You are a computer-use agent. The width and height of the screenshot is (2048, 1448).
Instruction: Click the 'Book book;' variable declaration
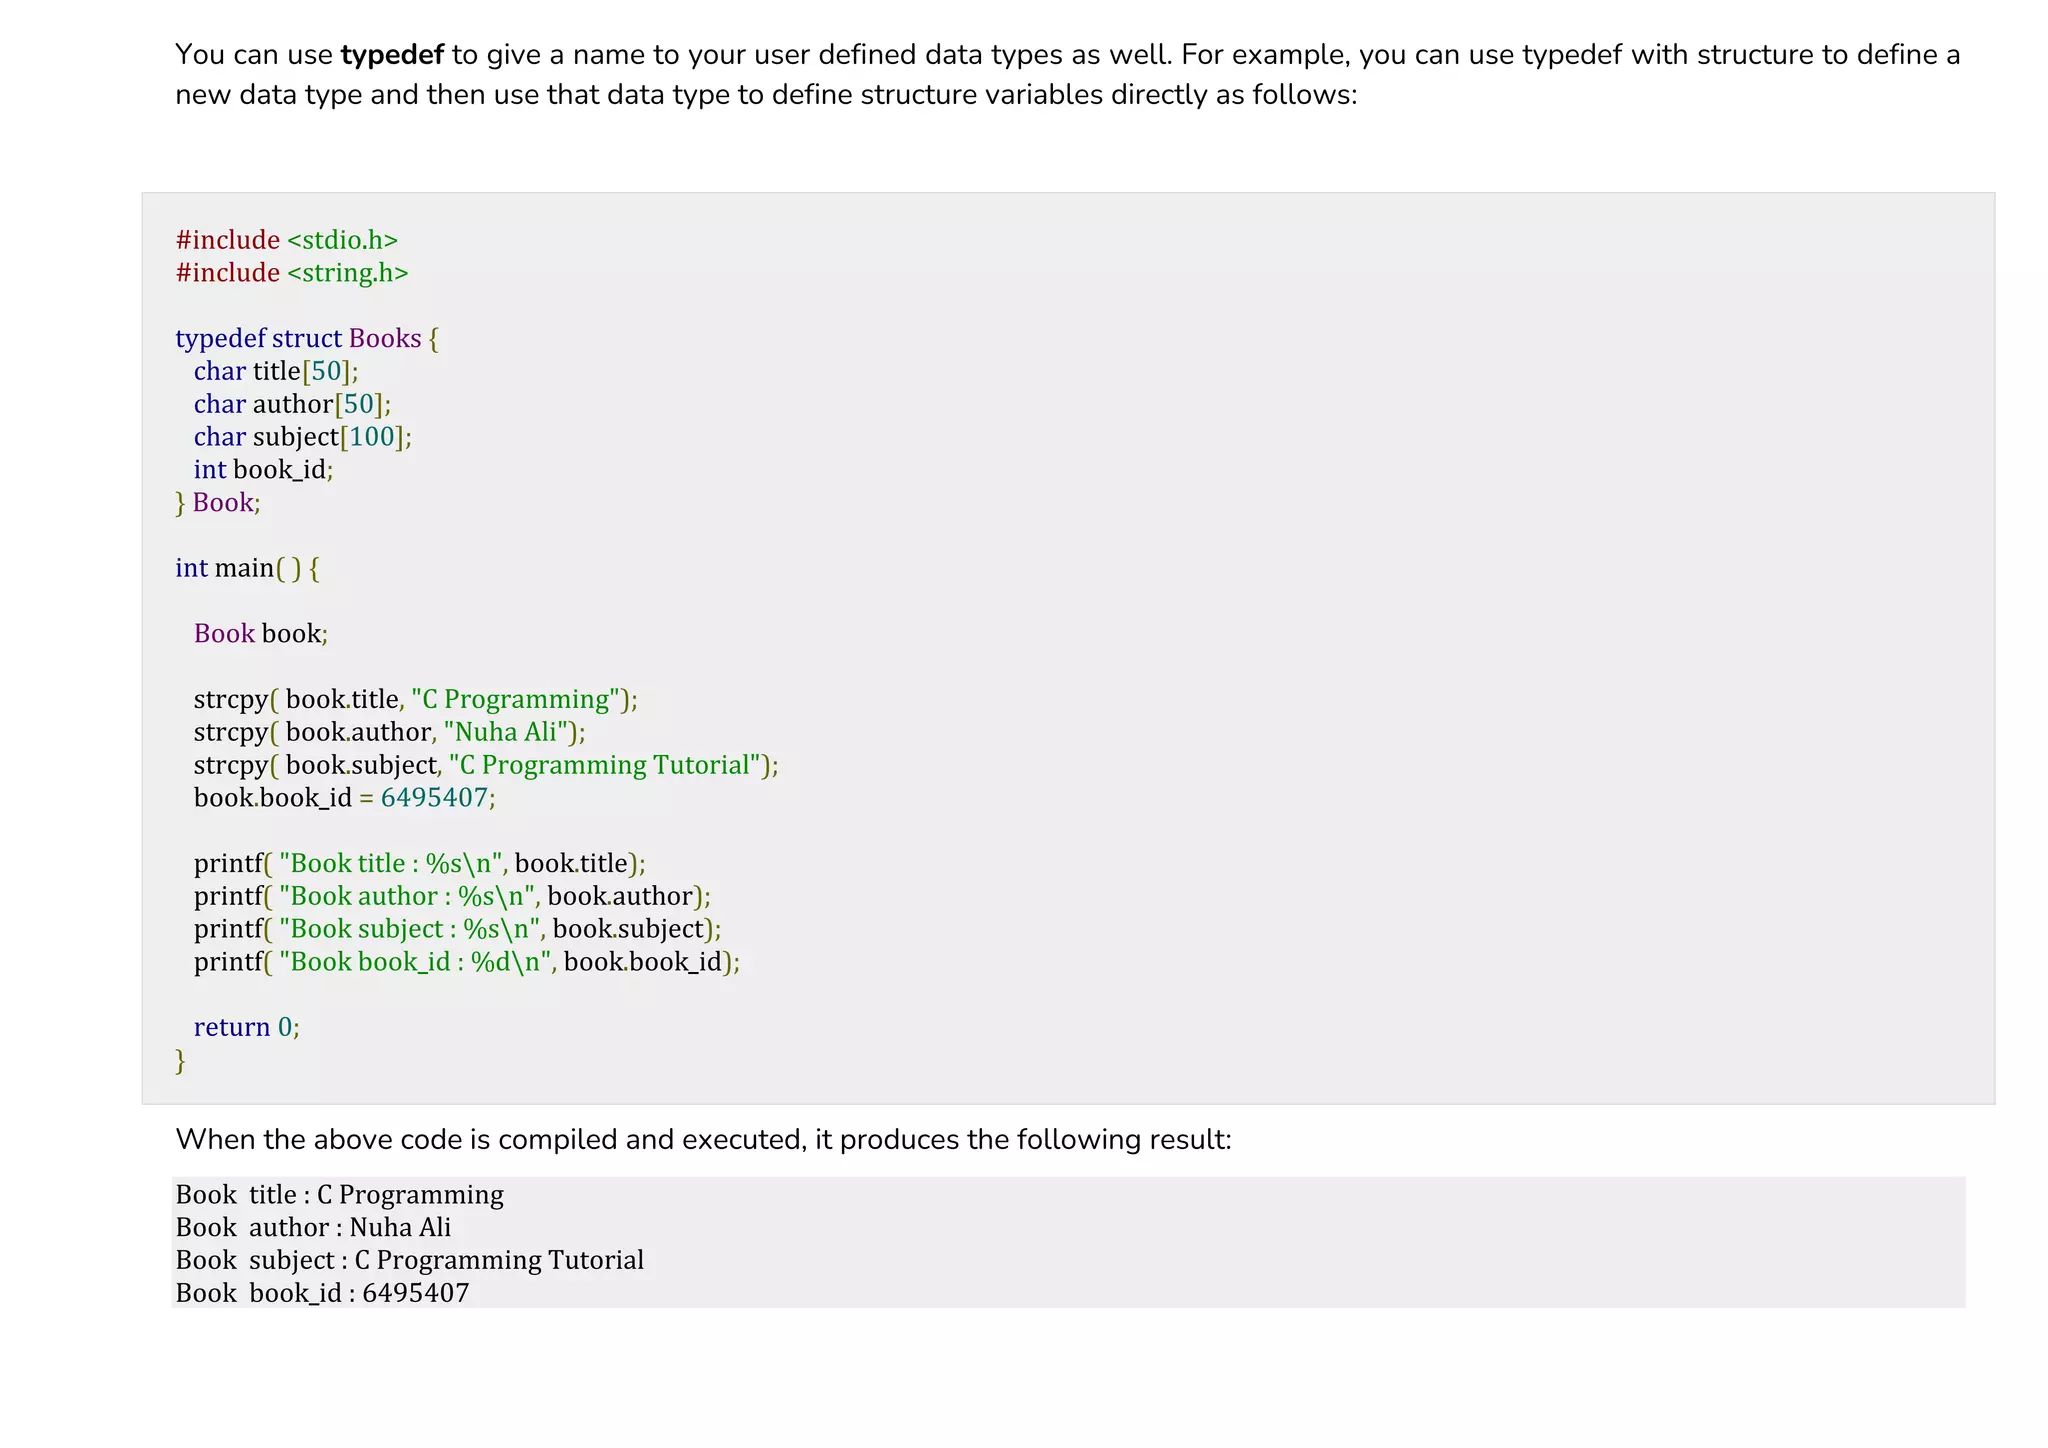click(x=261, y=634)
